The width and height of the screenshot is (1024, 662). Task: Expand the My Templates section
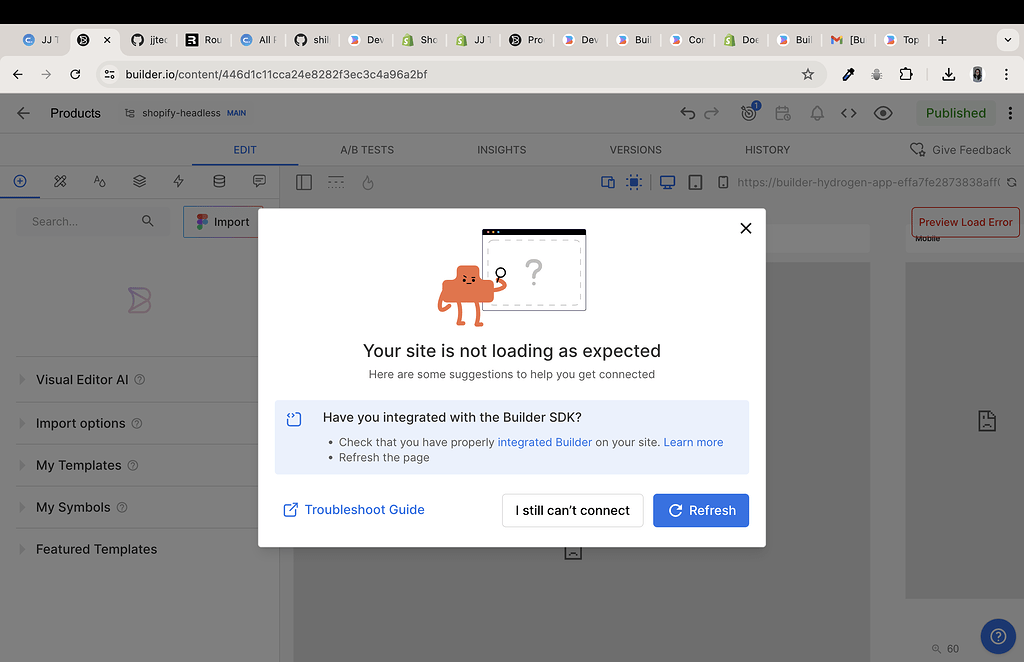(x=77, y=465)
